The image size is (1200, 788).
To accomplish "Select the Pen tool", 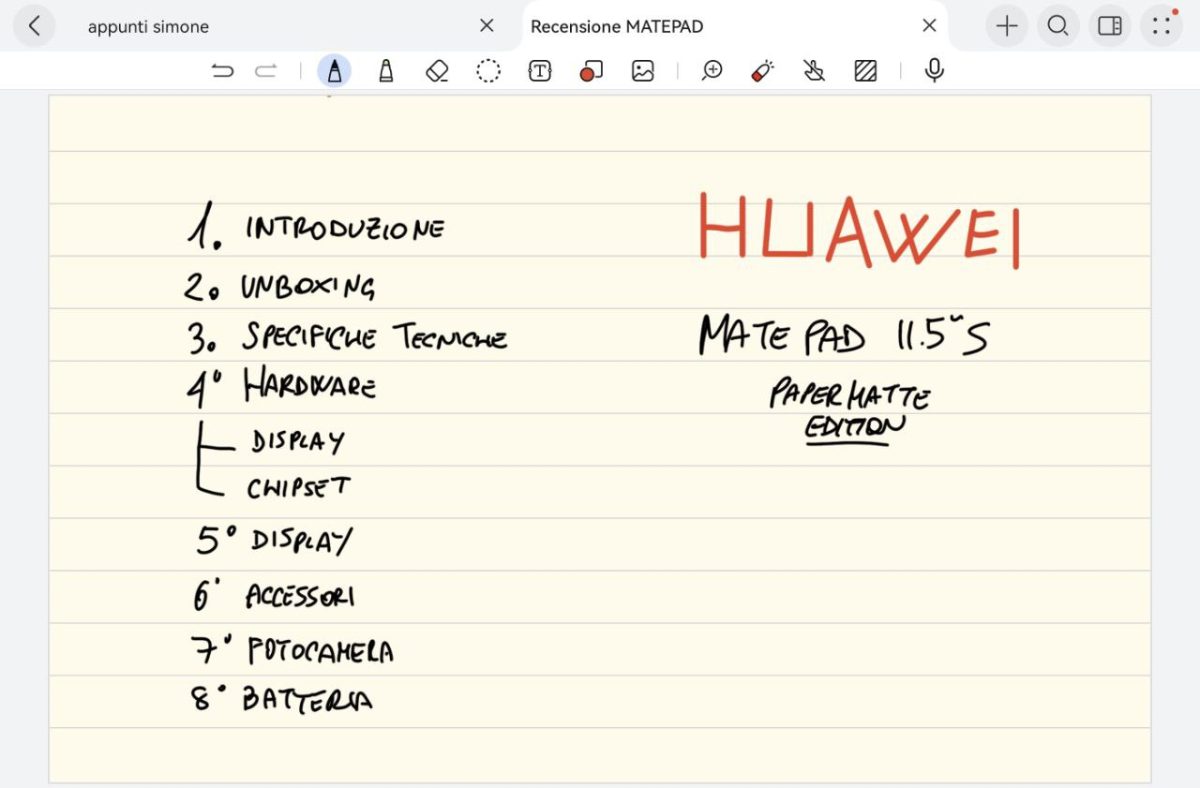I will pos(334,71).
